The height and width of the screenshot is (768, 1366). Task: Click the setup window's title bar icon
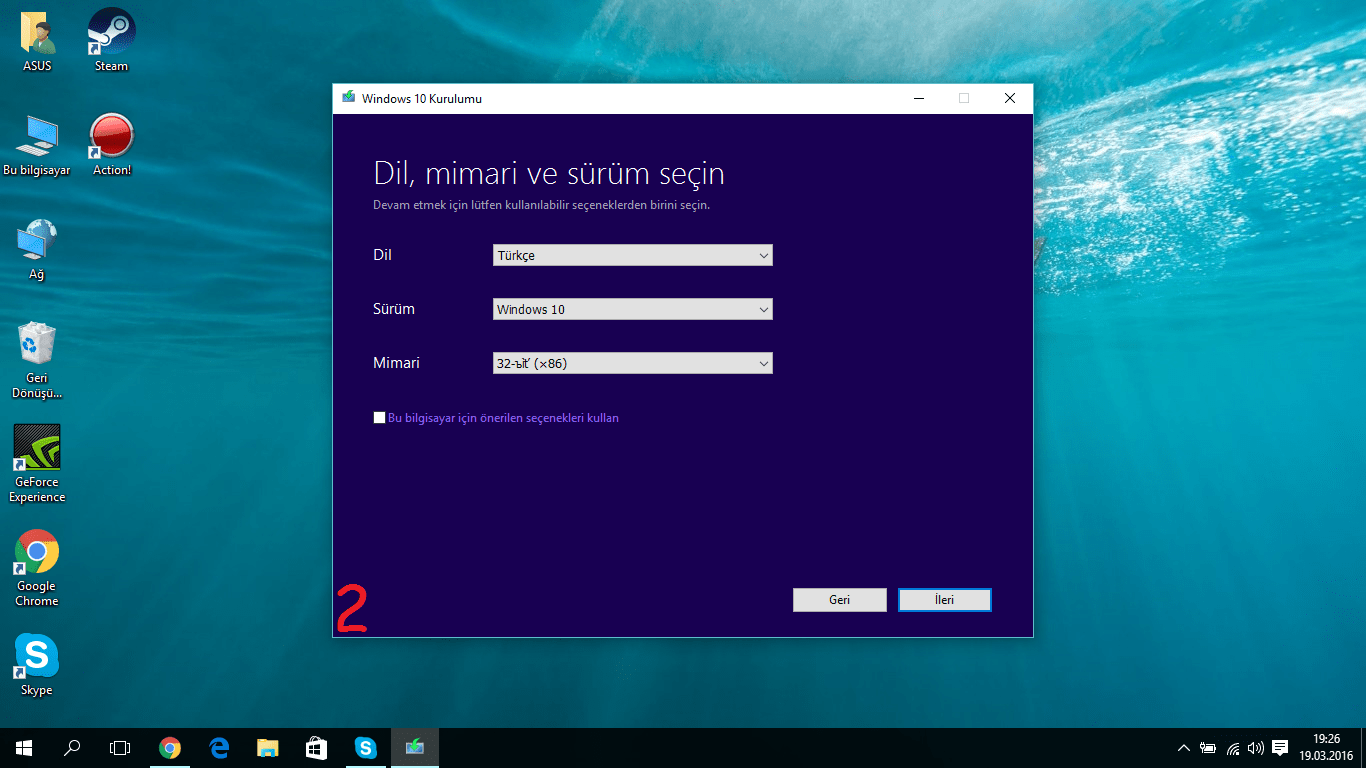pyautogui.click(x=349, y=98)
